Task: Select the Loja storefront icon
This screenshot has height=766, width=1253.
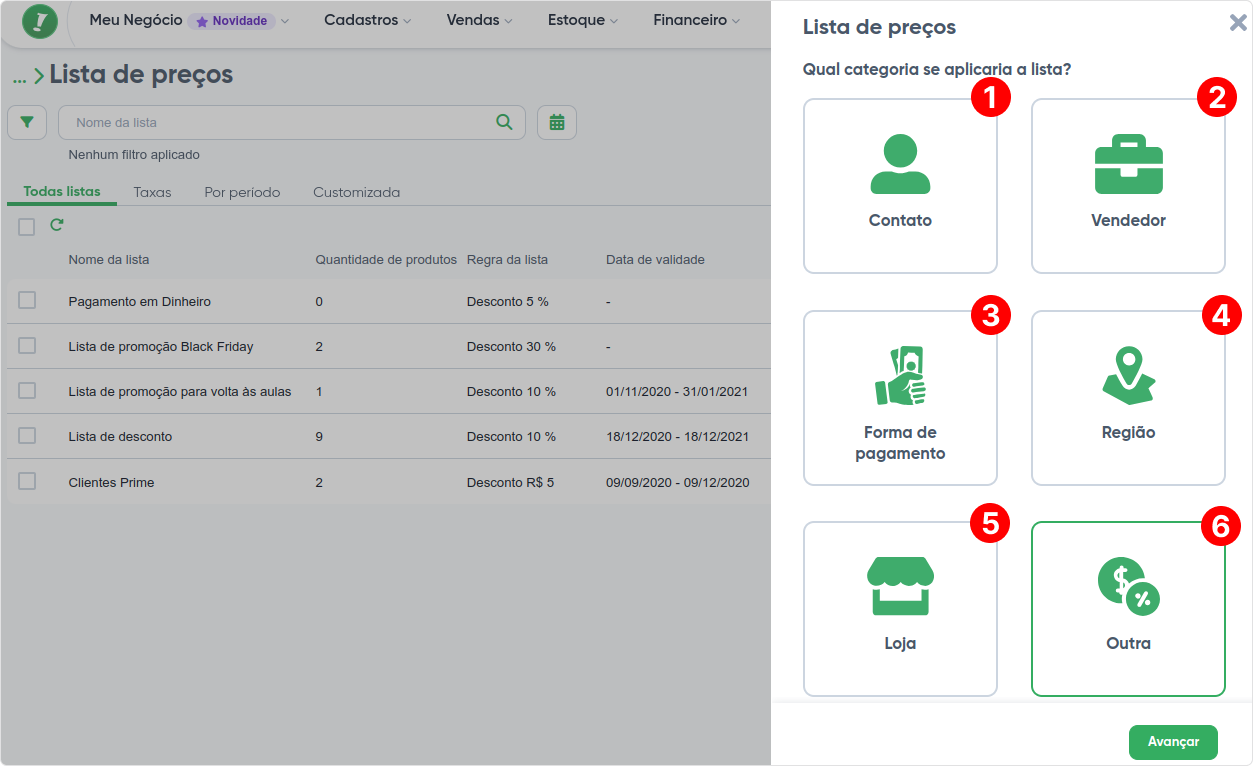Action: [x=900, y=586]
